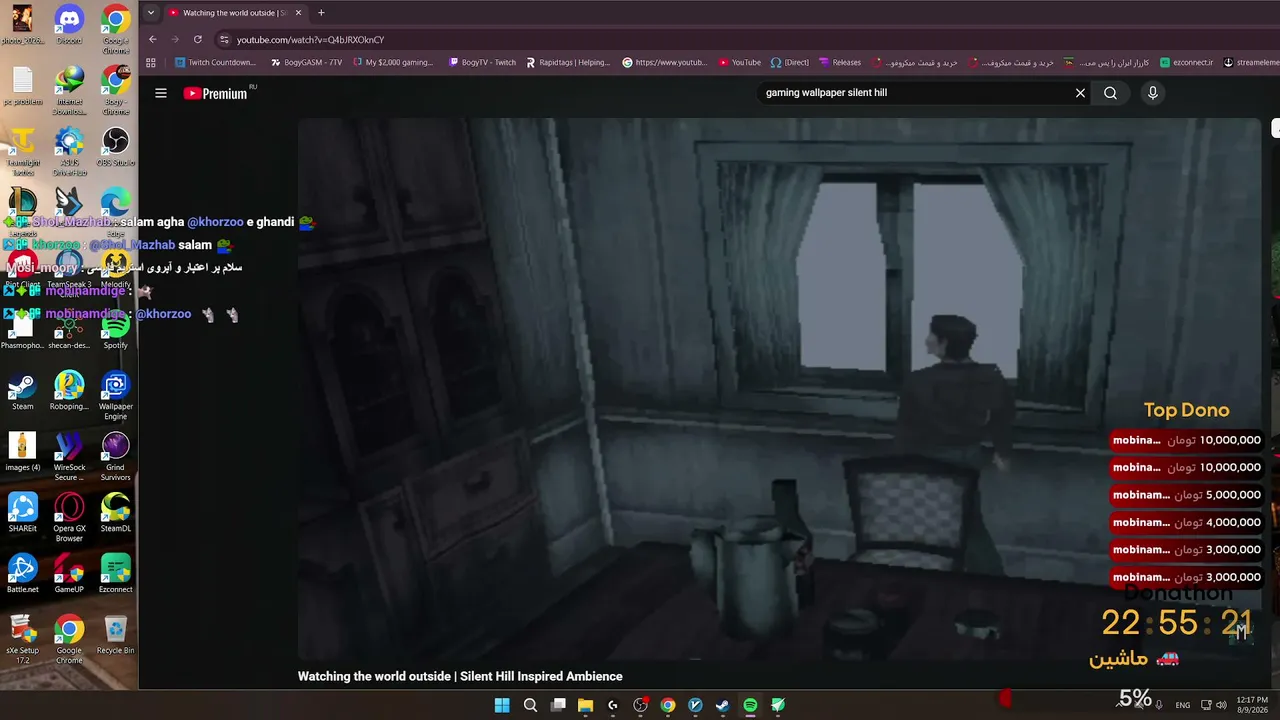Open Bogy - Chrome profile shortcut
Viewport: 1280px width, 720px height.
point(116,90)
